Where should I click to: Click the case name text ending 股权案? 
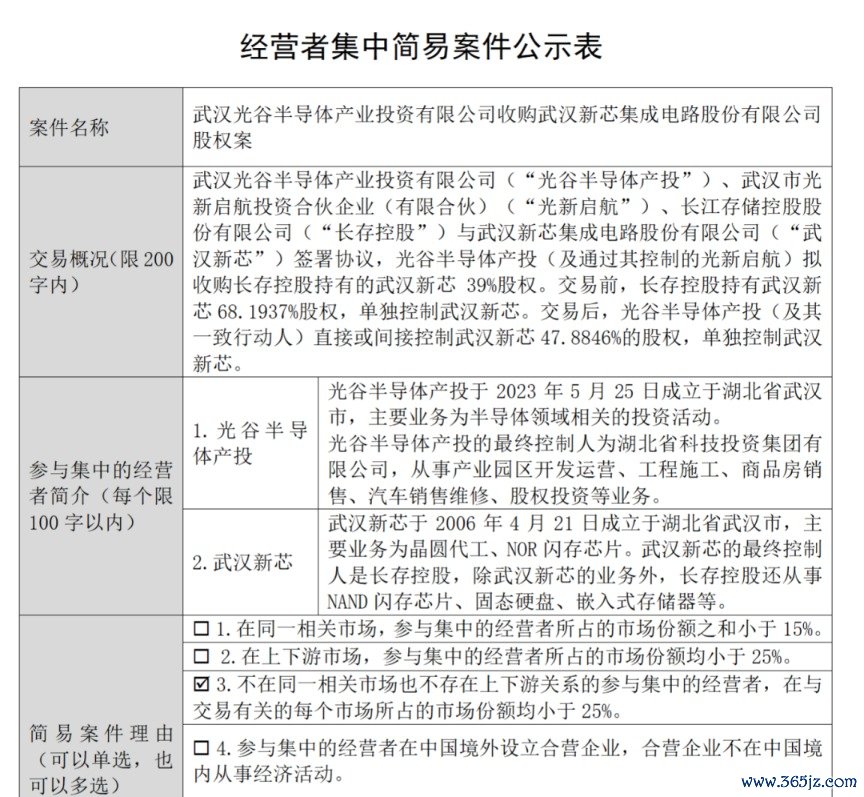507,127
